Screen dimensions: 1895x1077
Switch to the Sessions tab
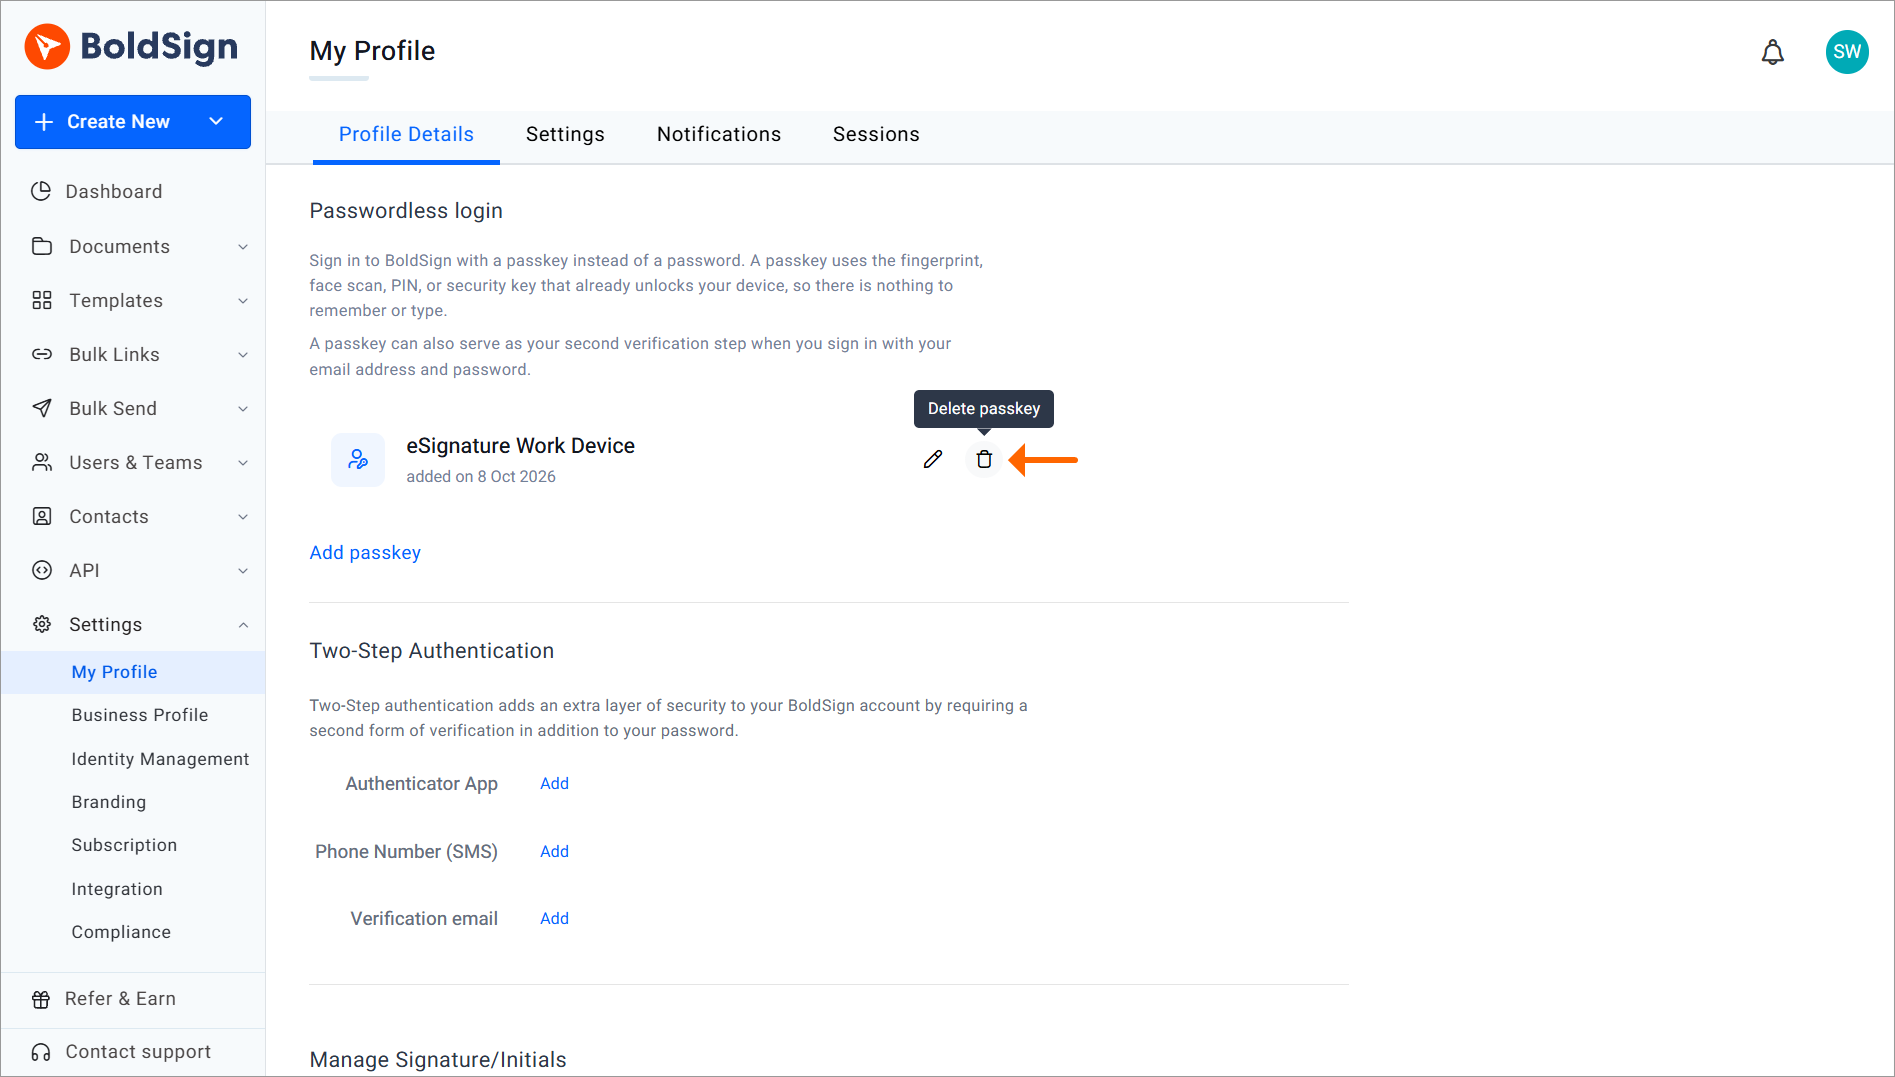coord(876,134)
